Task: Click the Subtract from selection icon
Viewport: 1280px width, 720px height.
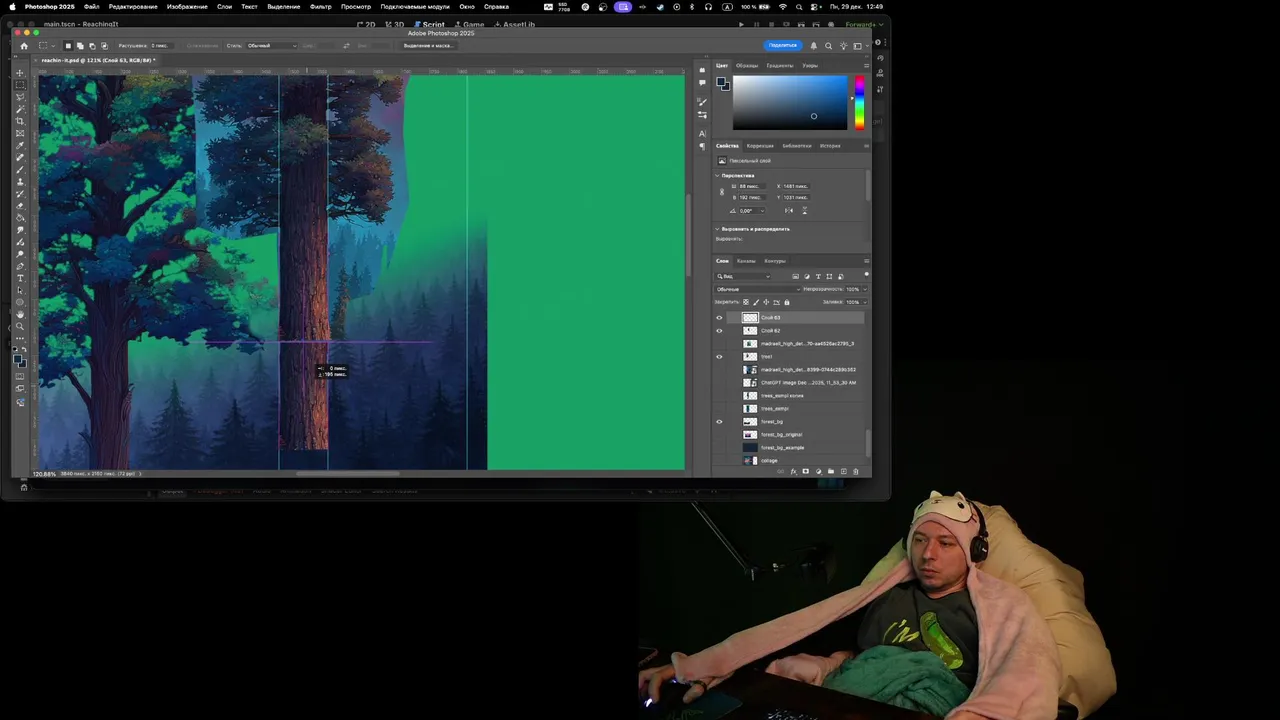Action: pyautogui.click(x=92, y=45)
